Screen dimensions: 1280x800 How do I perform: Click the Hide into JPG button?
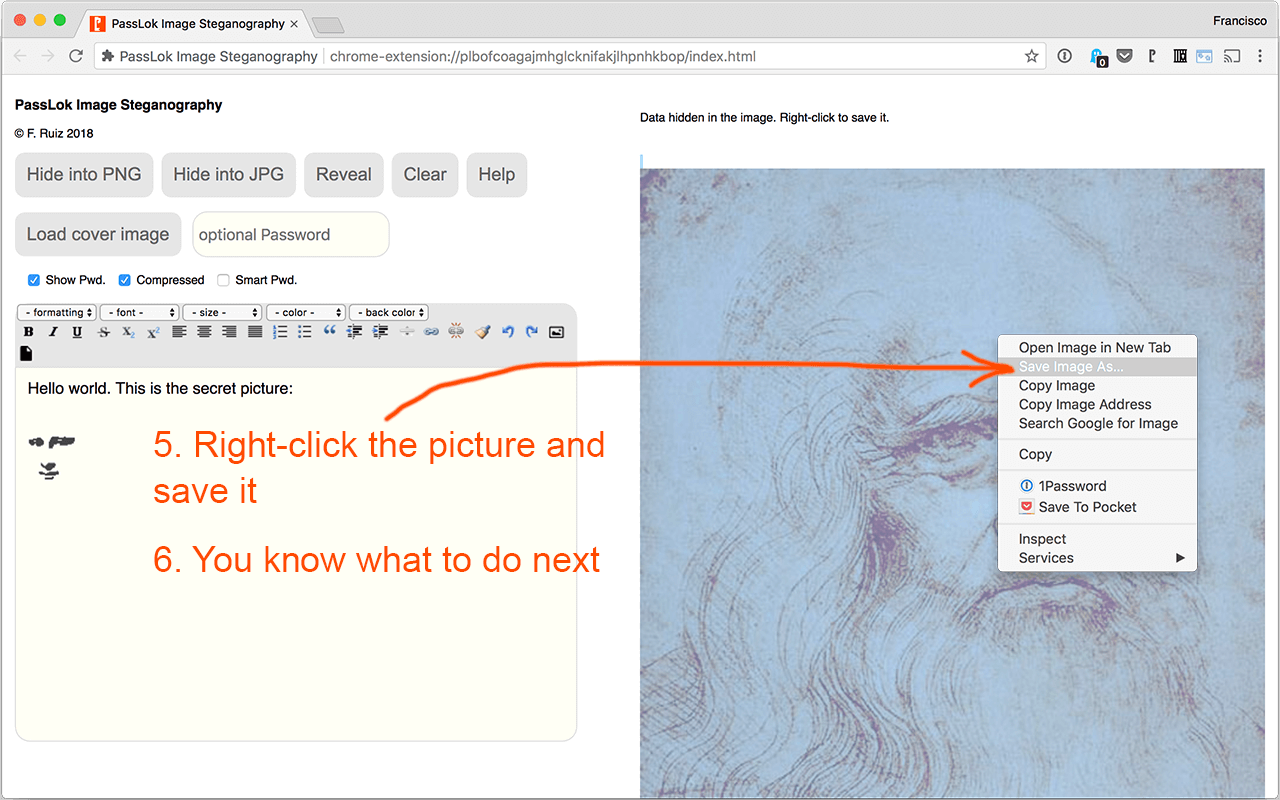pyautogui.click(x=229, y=175)
